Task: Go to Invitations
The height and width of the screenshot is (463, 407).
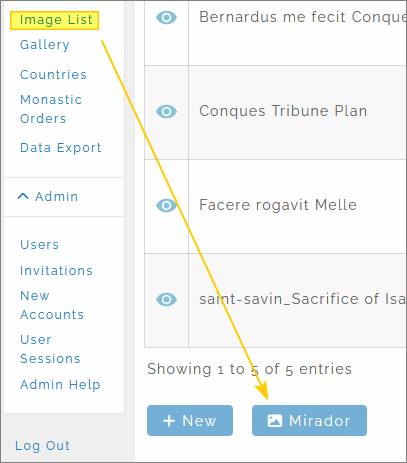Action: [x=56, y=271]
